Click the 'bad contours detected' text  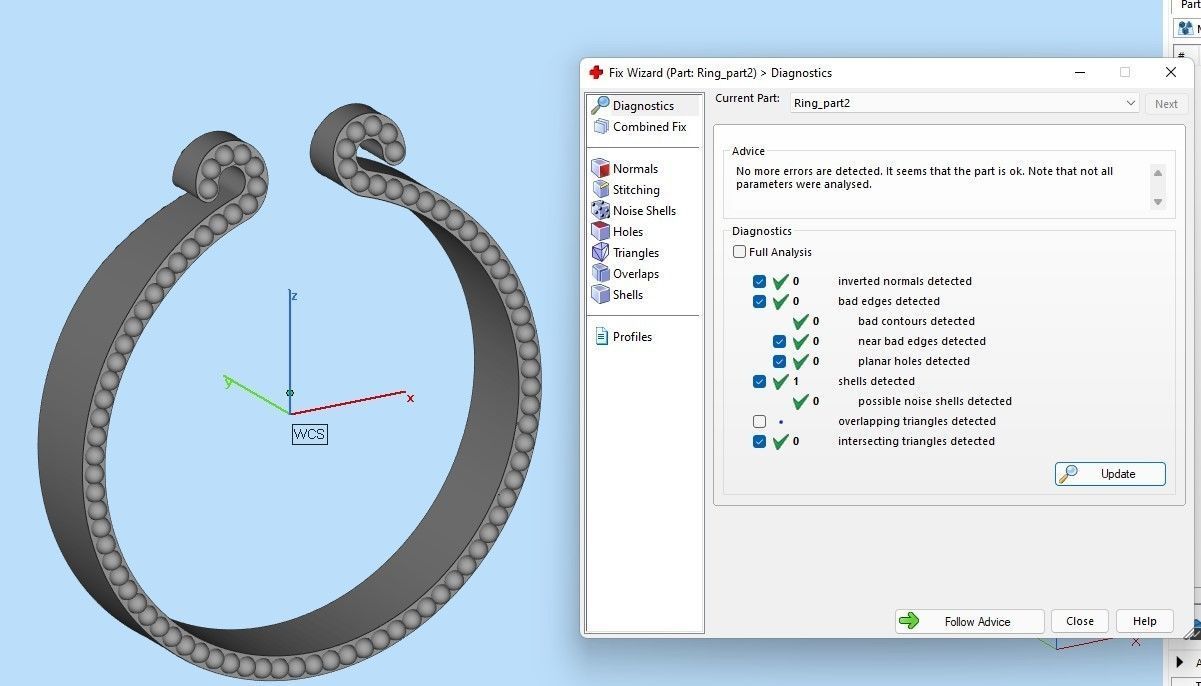click(x=916, y=322)
